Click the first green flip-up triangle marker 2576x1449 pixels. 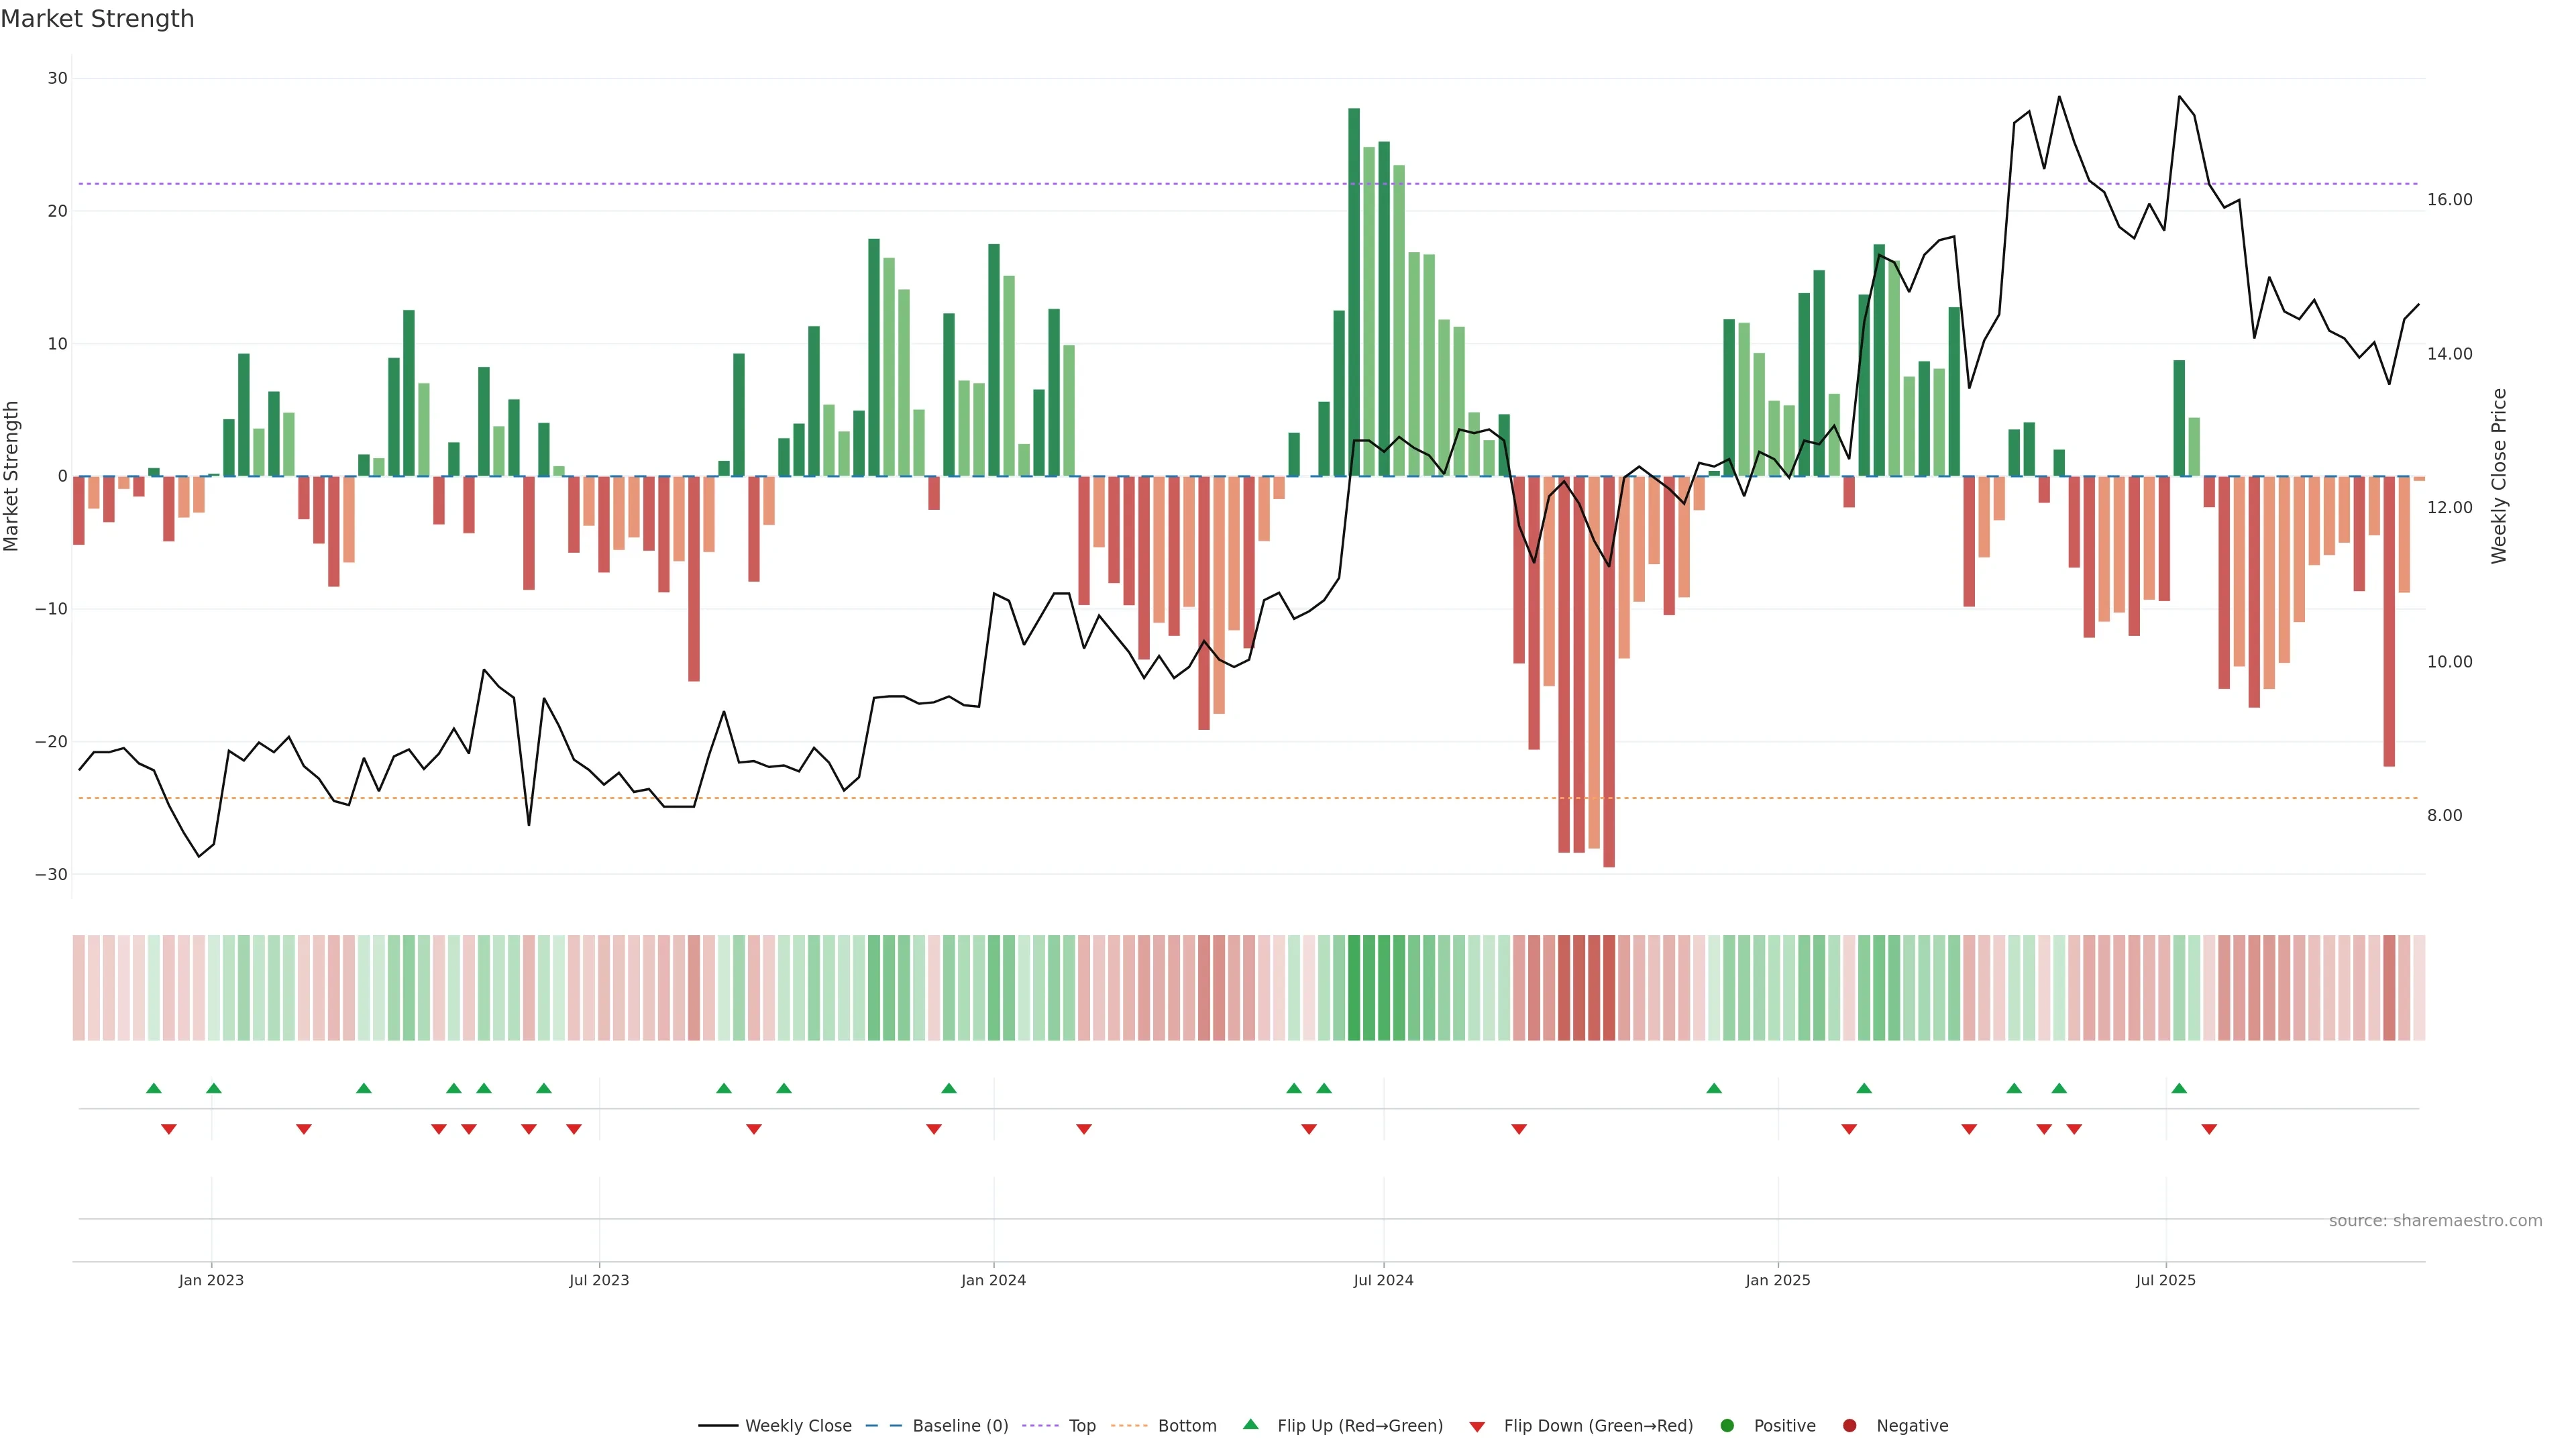153,1088
